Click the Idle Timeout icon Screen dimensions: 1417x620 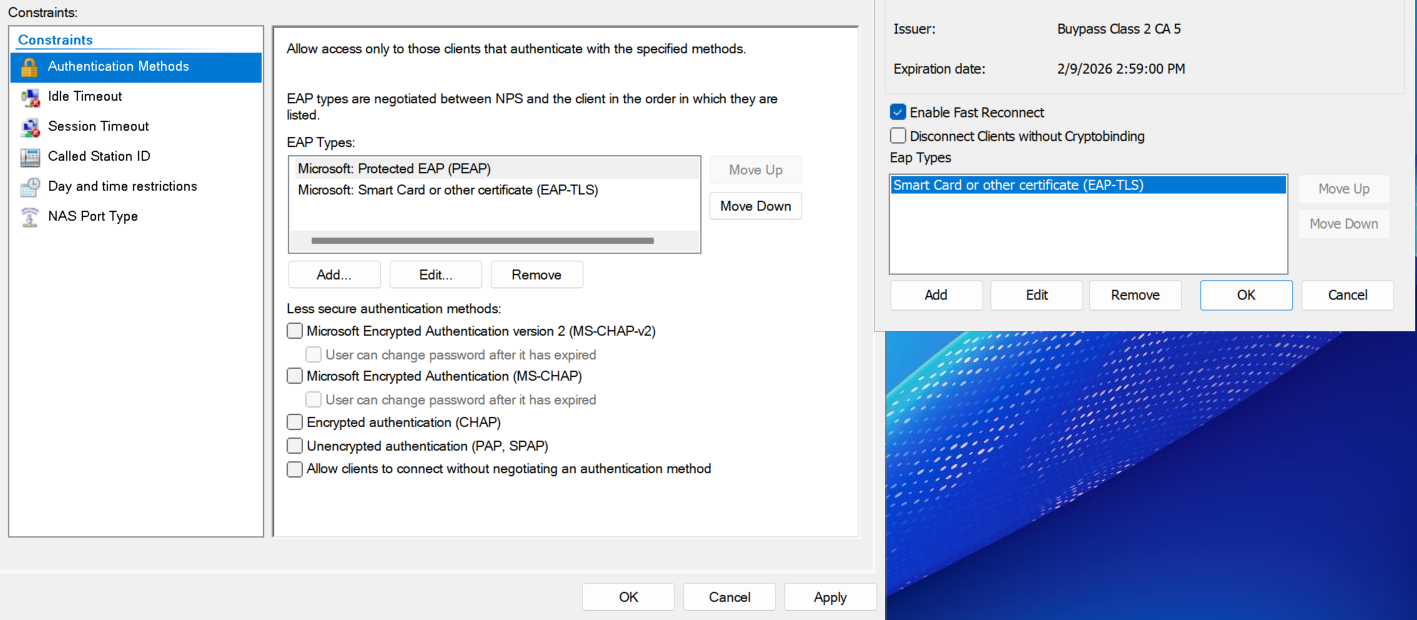30,97
